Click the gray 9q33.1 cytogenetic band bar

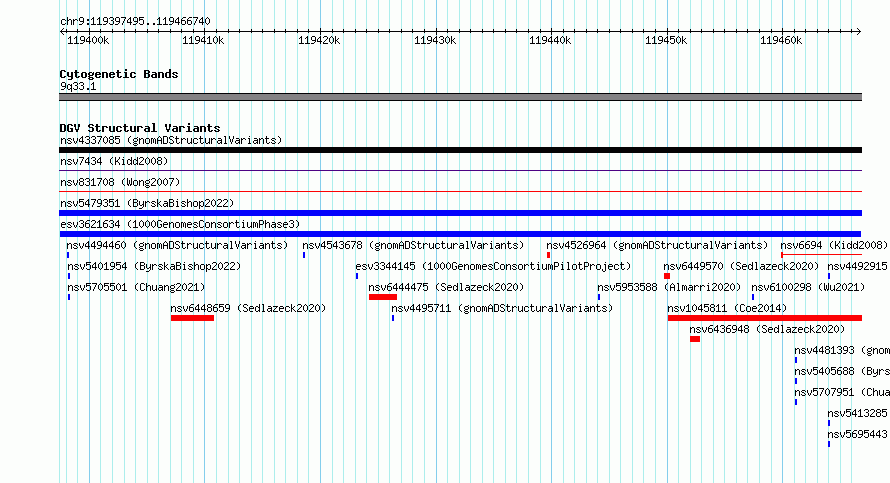(x=460, y=97)
